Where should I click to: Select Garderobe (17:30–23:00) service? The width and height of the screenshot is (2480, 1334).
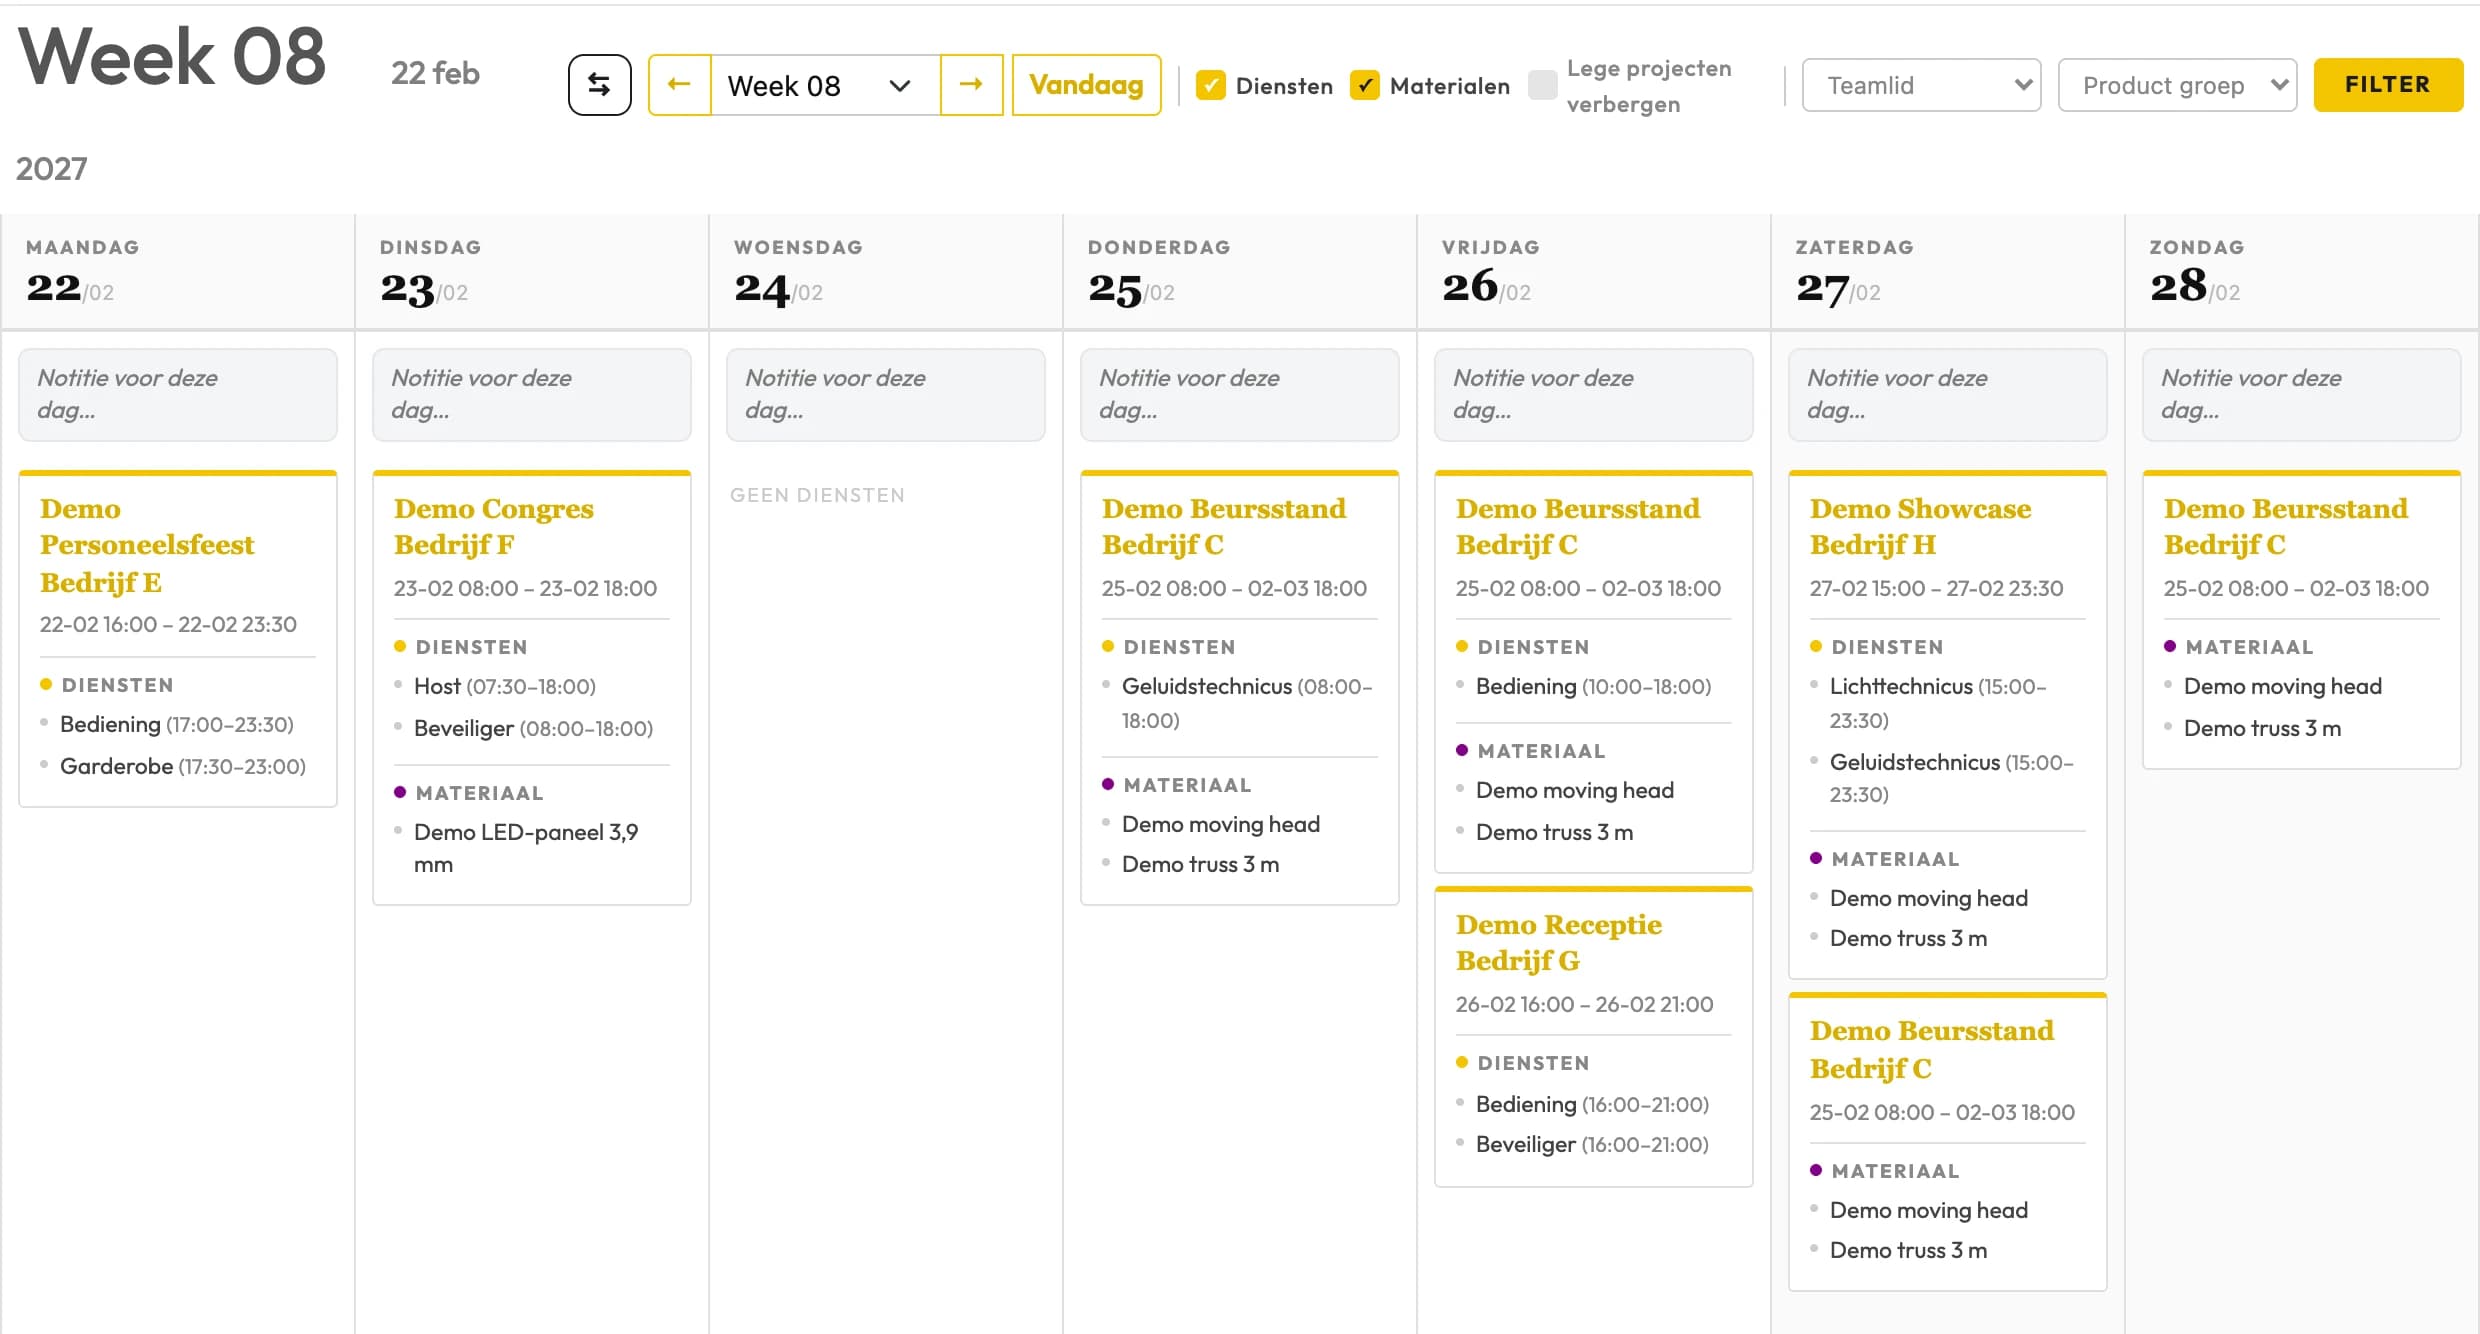(x=183, y=766)
